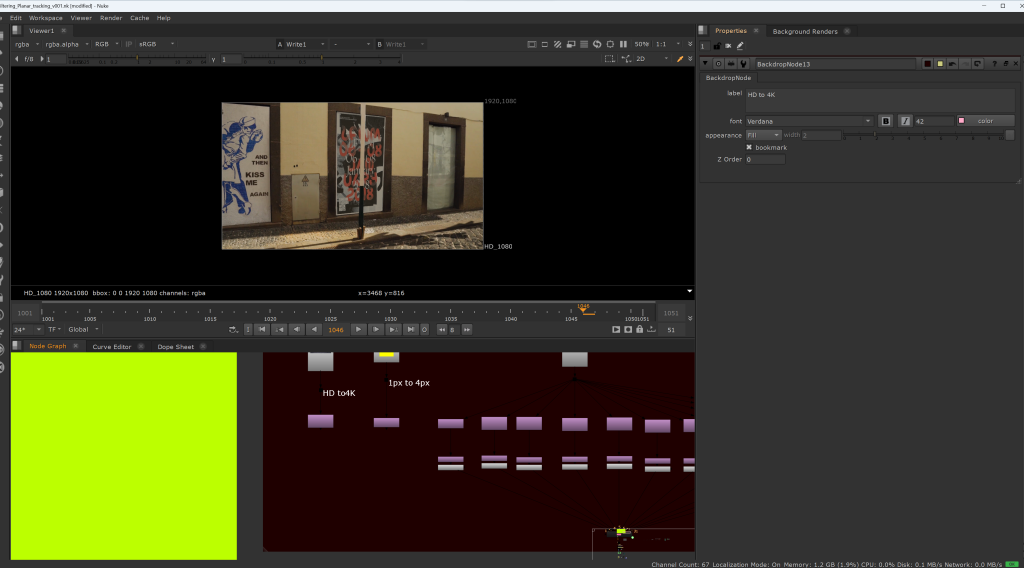Switch to the Curve Editor tab
The image size is (1024, 568).
(112, 346)
